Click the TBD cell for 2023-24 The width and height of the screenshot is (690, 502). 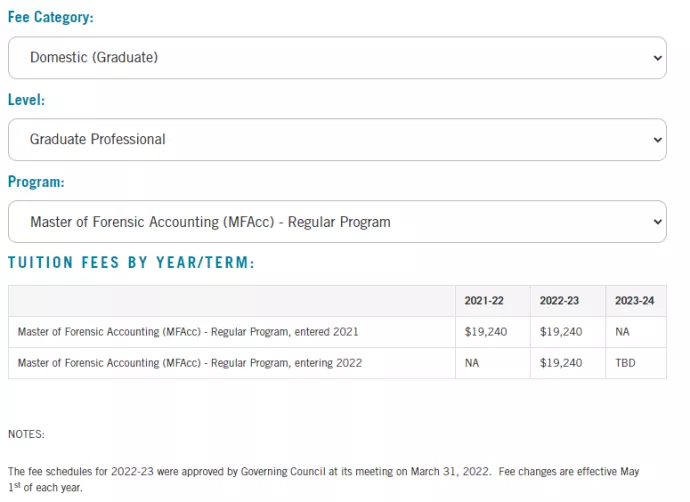click(x=625, y=363)
